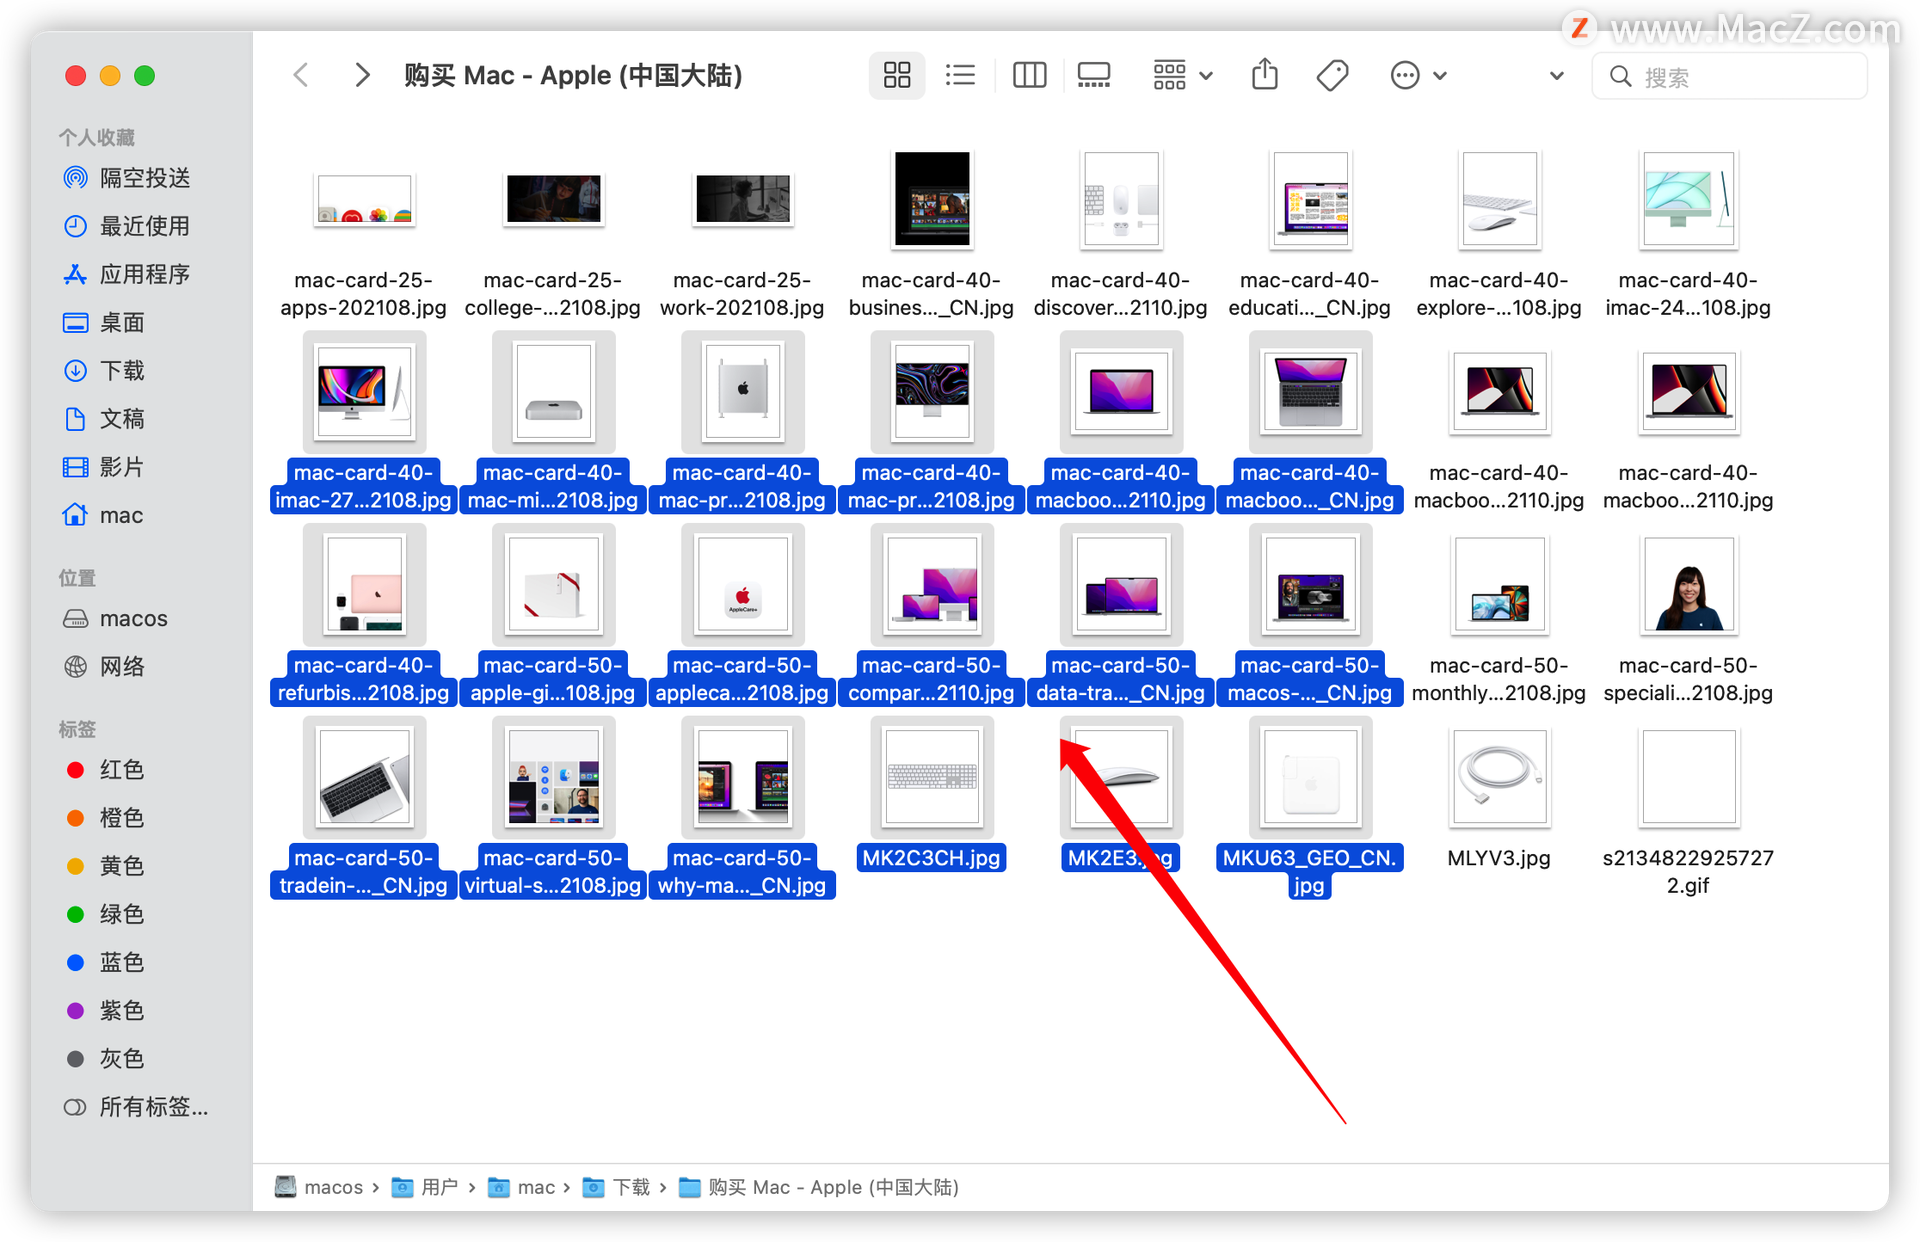Open 影片 in sidebar
The width and height of the screenshot is (1920, 1242).
click(x=105, y=467)
